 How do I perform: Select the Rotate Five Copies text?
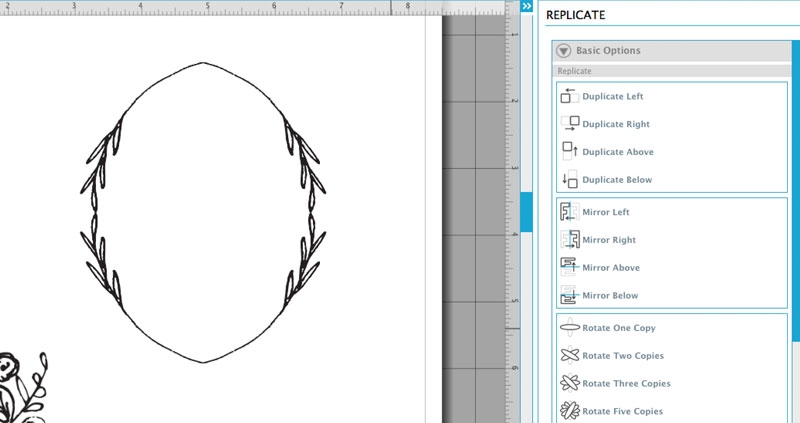(622, 411)
